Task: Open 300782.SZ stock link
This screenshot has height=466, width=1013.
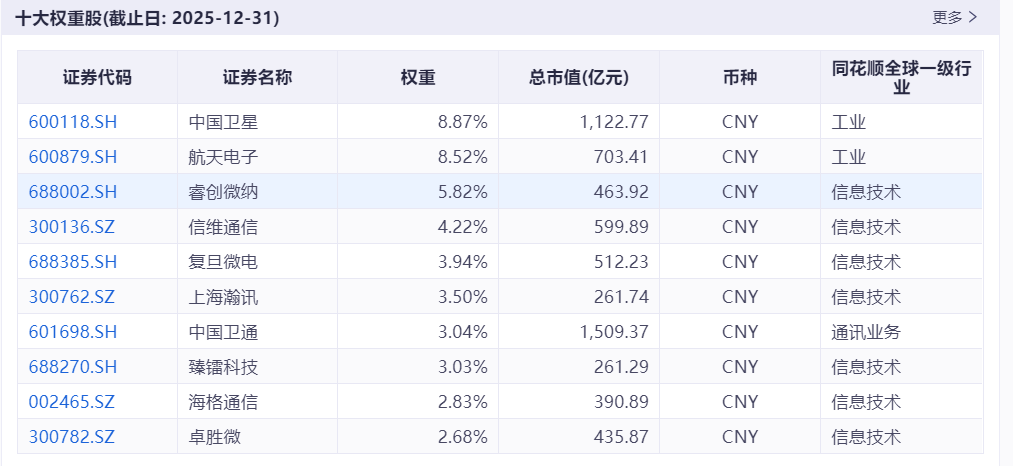Action: point(72,437)
